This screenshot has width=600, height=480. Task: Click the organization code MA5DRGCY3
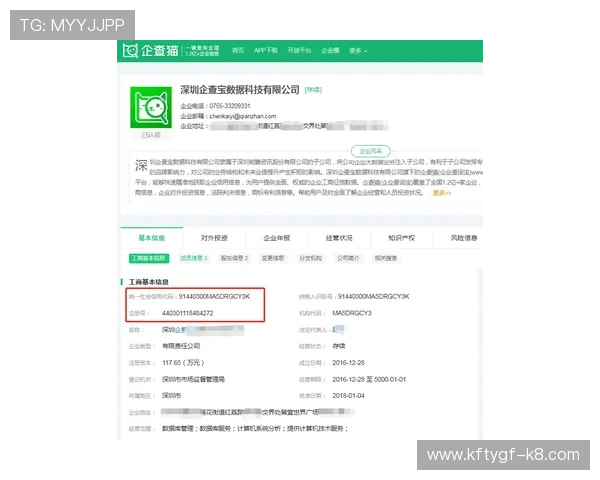tap(352, 313)
